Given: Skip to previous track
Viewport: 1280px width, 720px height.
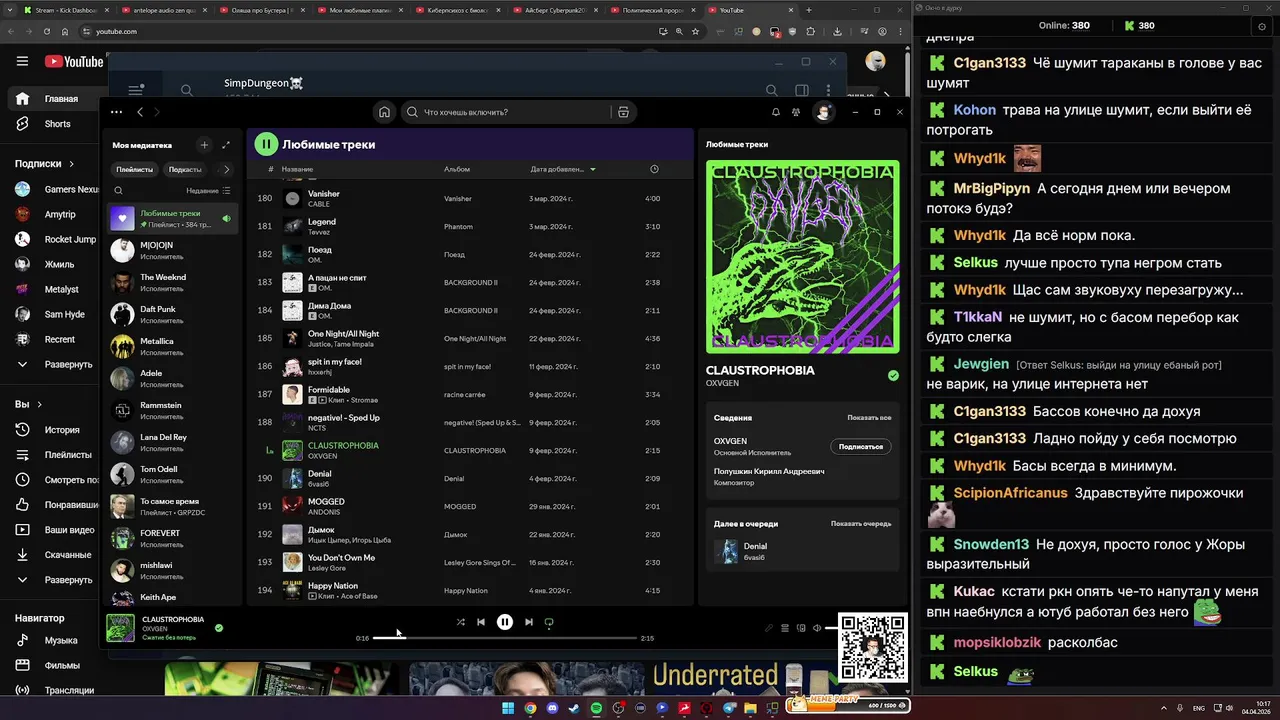Looking at the screenshot, I should [x=481, y=622].
